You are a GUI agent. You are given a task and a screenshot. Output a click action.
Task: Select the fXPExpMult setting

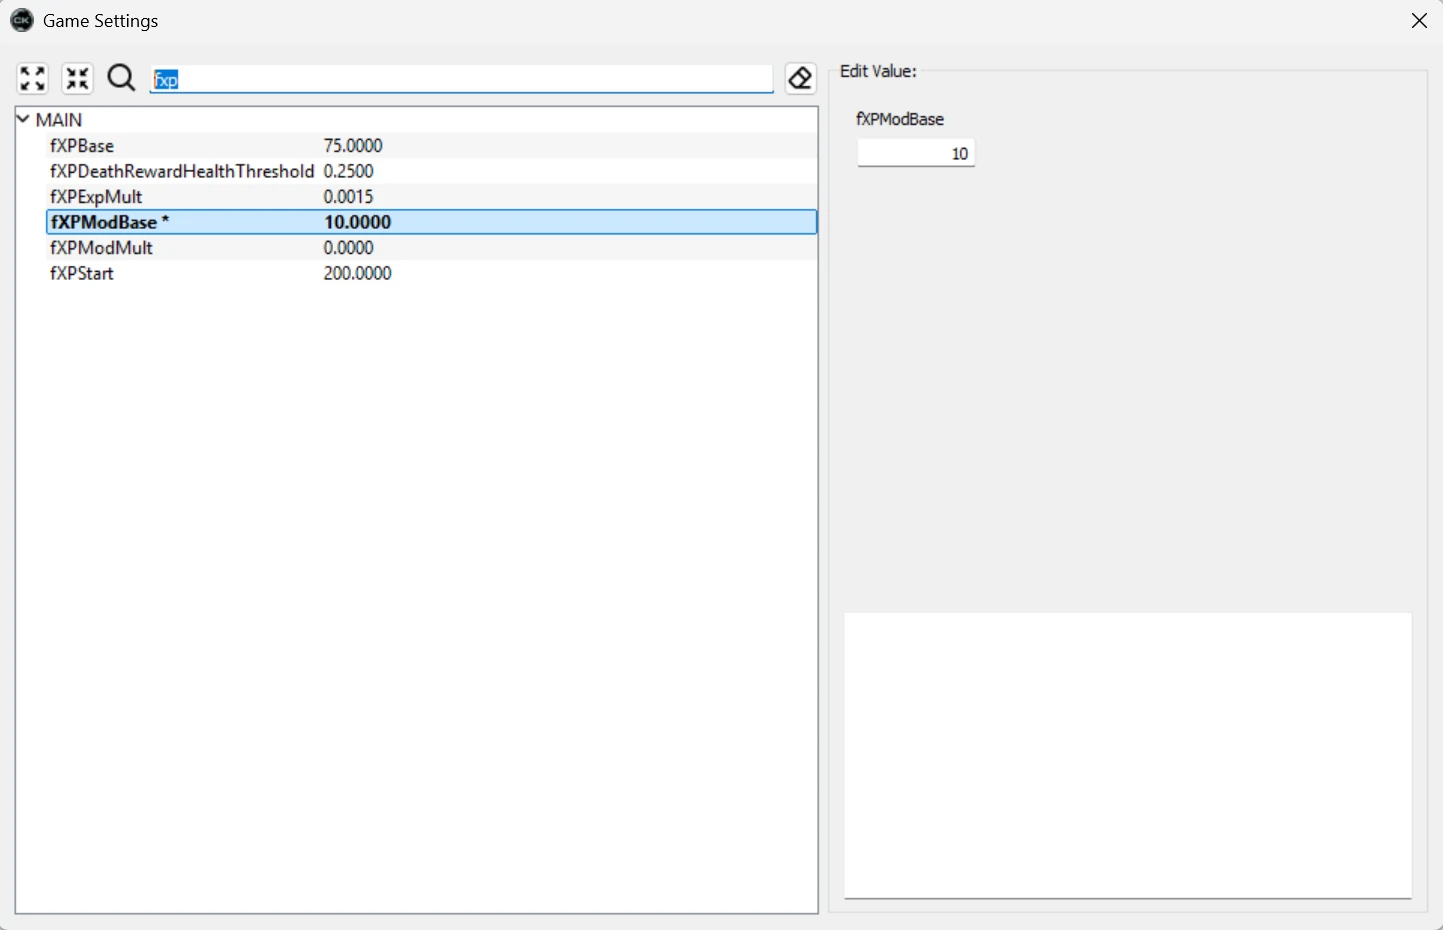pos(96,197)
